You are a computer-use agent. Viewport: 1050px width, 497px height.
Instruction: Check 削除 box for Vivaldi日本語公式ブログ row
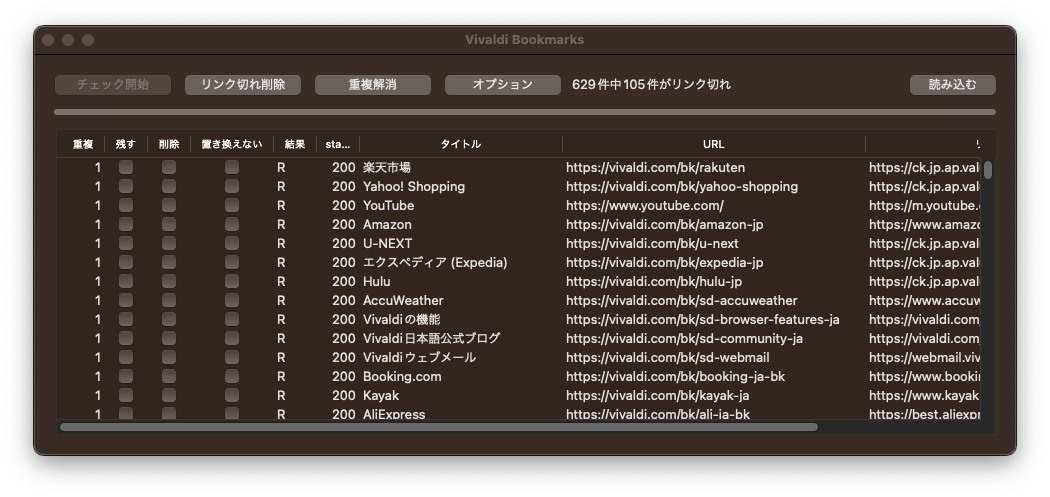(169, 338)
